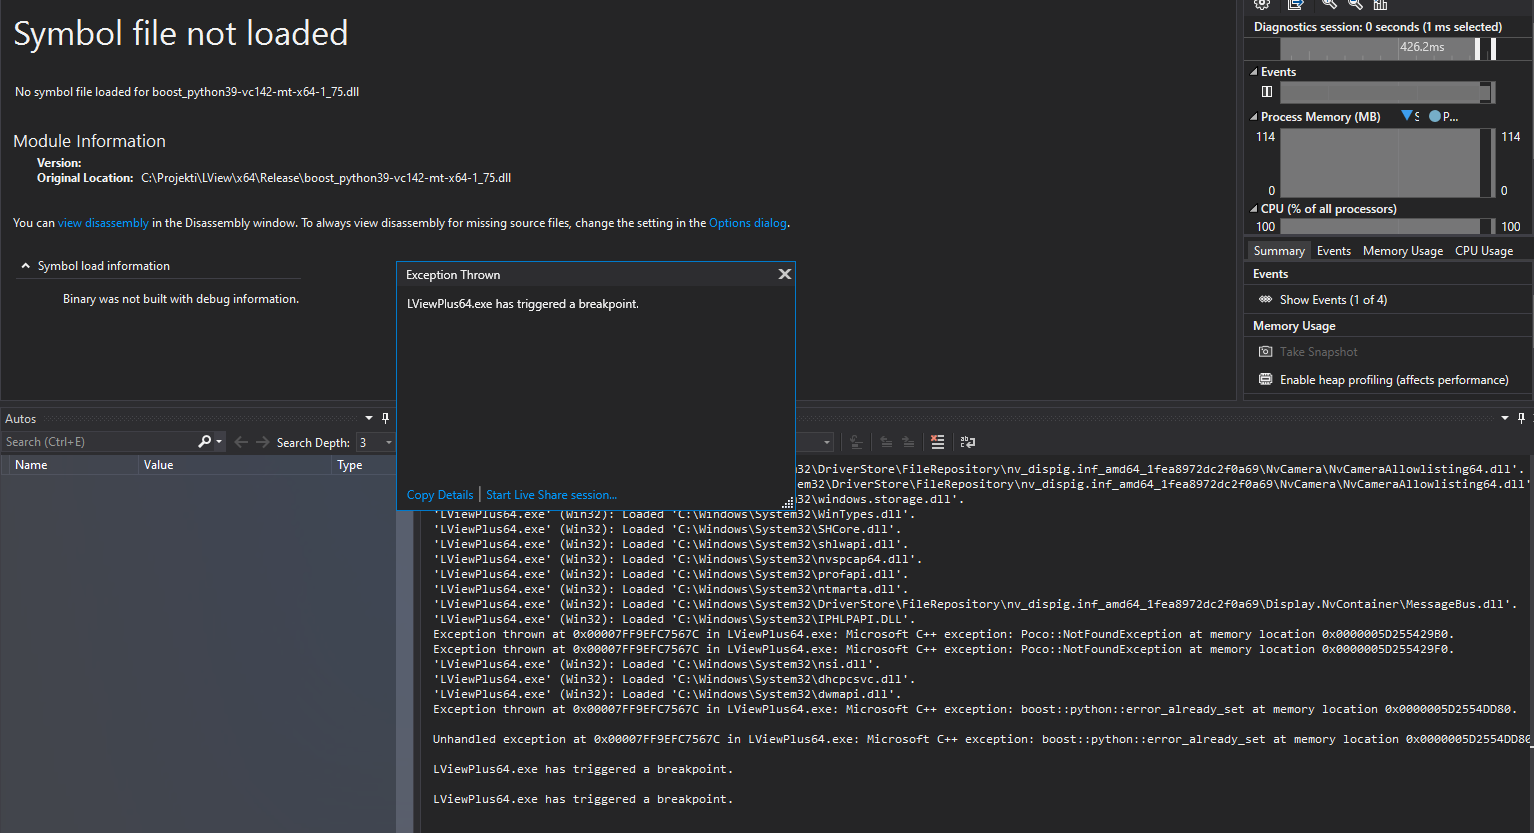Close the Exception Thrown popup

click(785, 274)
